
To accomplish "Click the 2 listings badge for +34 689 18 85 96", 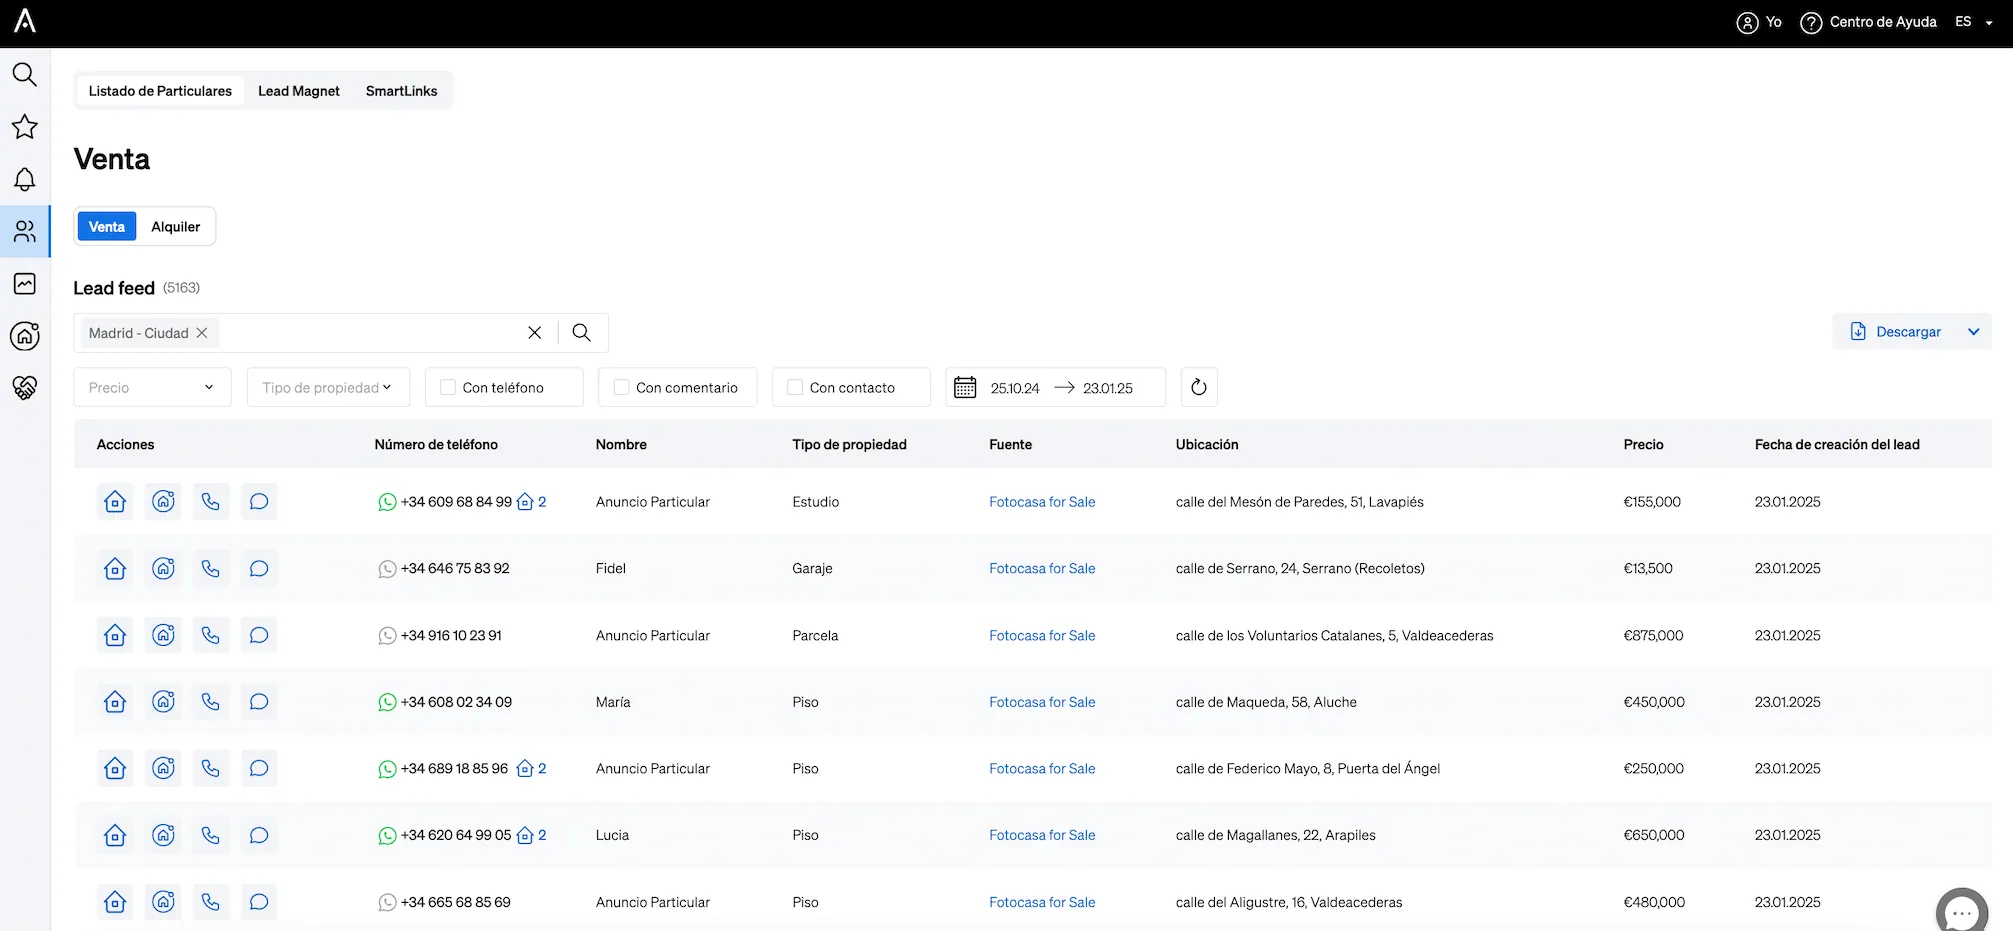I will [x=532, y=769].
